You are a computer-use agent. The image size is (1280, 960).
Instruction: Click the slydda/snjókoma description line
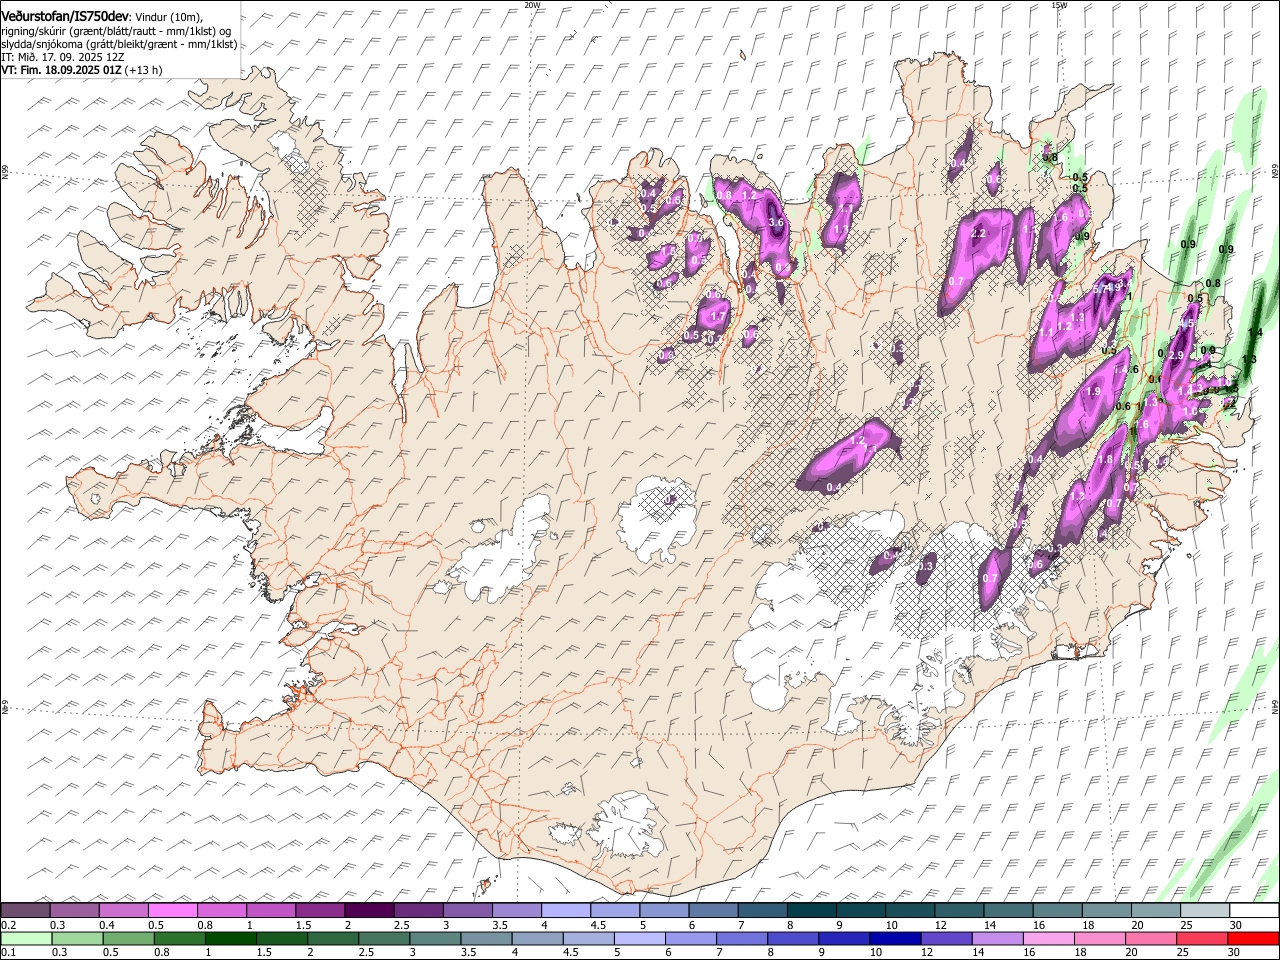[x=119, y=44]
